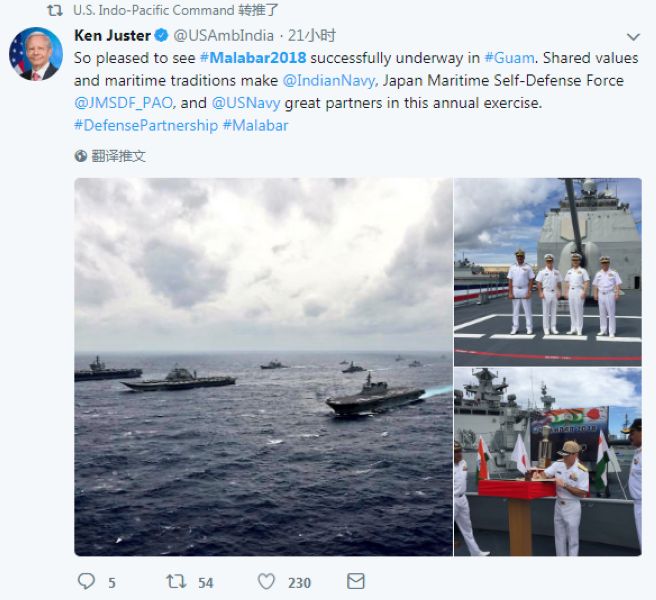656x600 pixels.
Task: Visit the @JMSDF_PAO mention
Action: click(123, 103)
